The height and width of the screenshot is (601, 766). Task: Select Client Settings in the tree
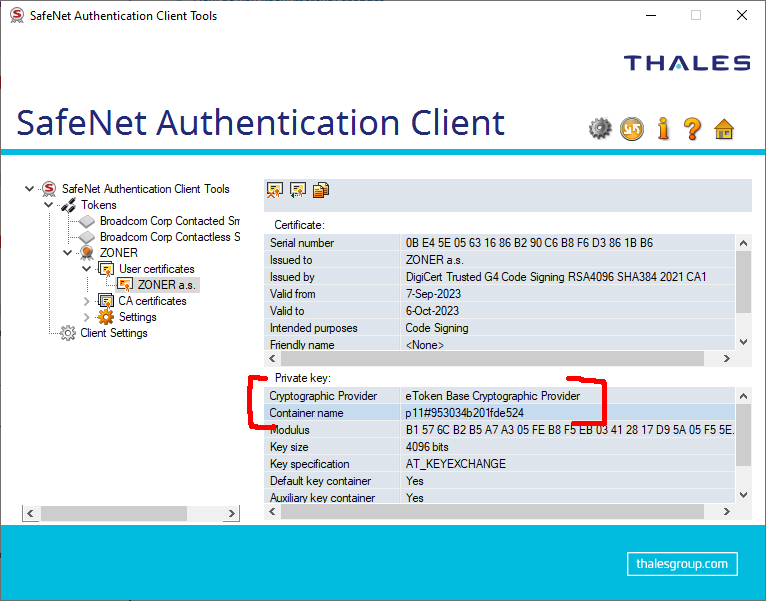(113, 333)
